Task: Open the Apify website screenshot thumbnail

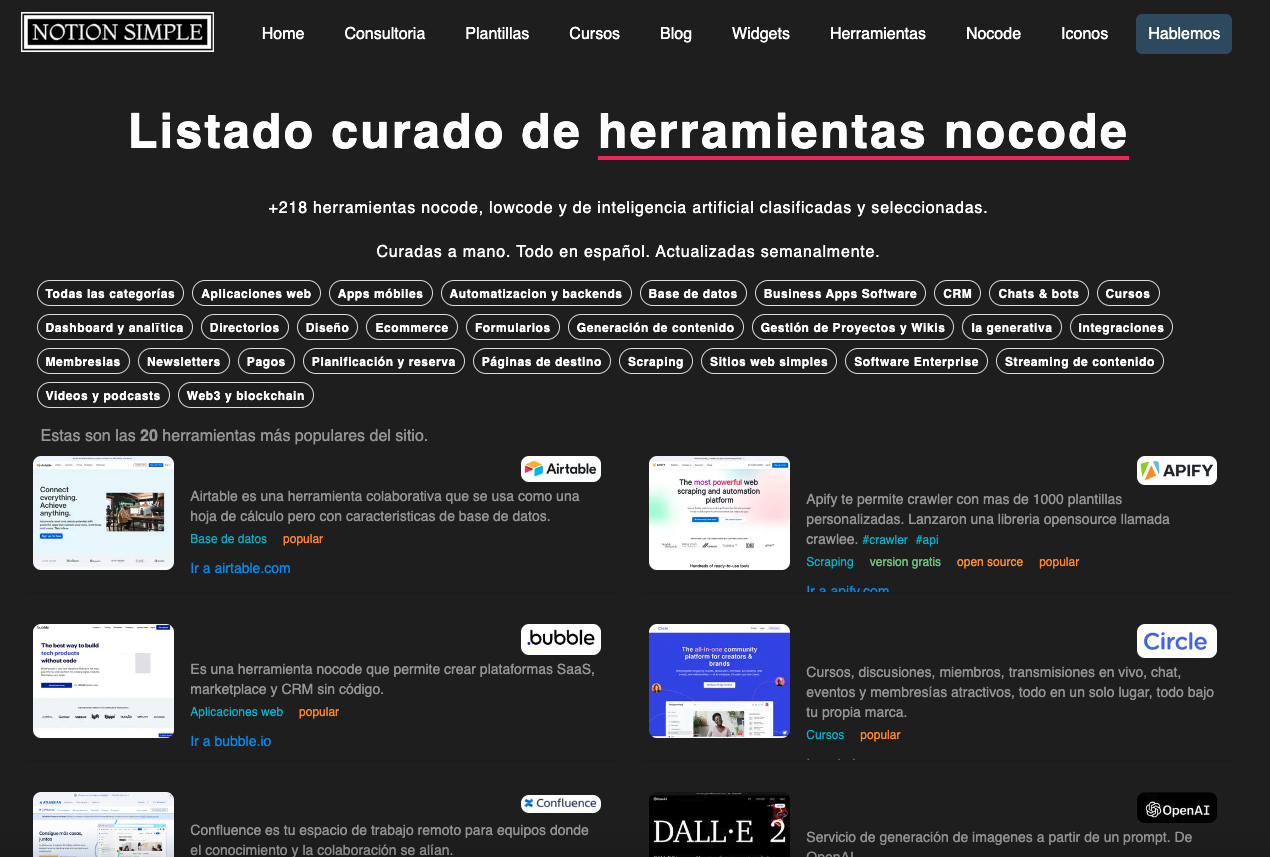Action: click(720, 513)
